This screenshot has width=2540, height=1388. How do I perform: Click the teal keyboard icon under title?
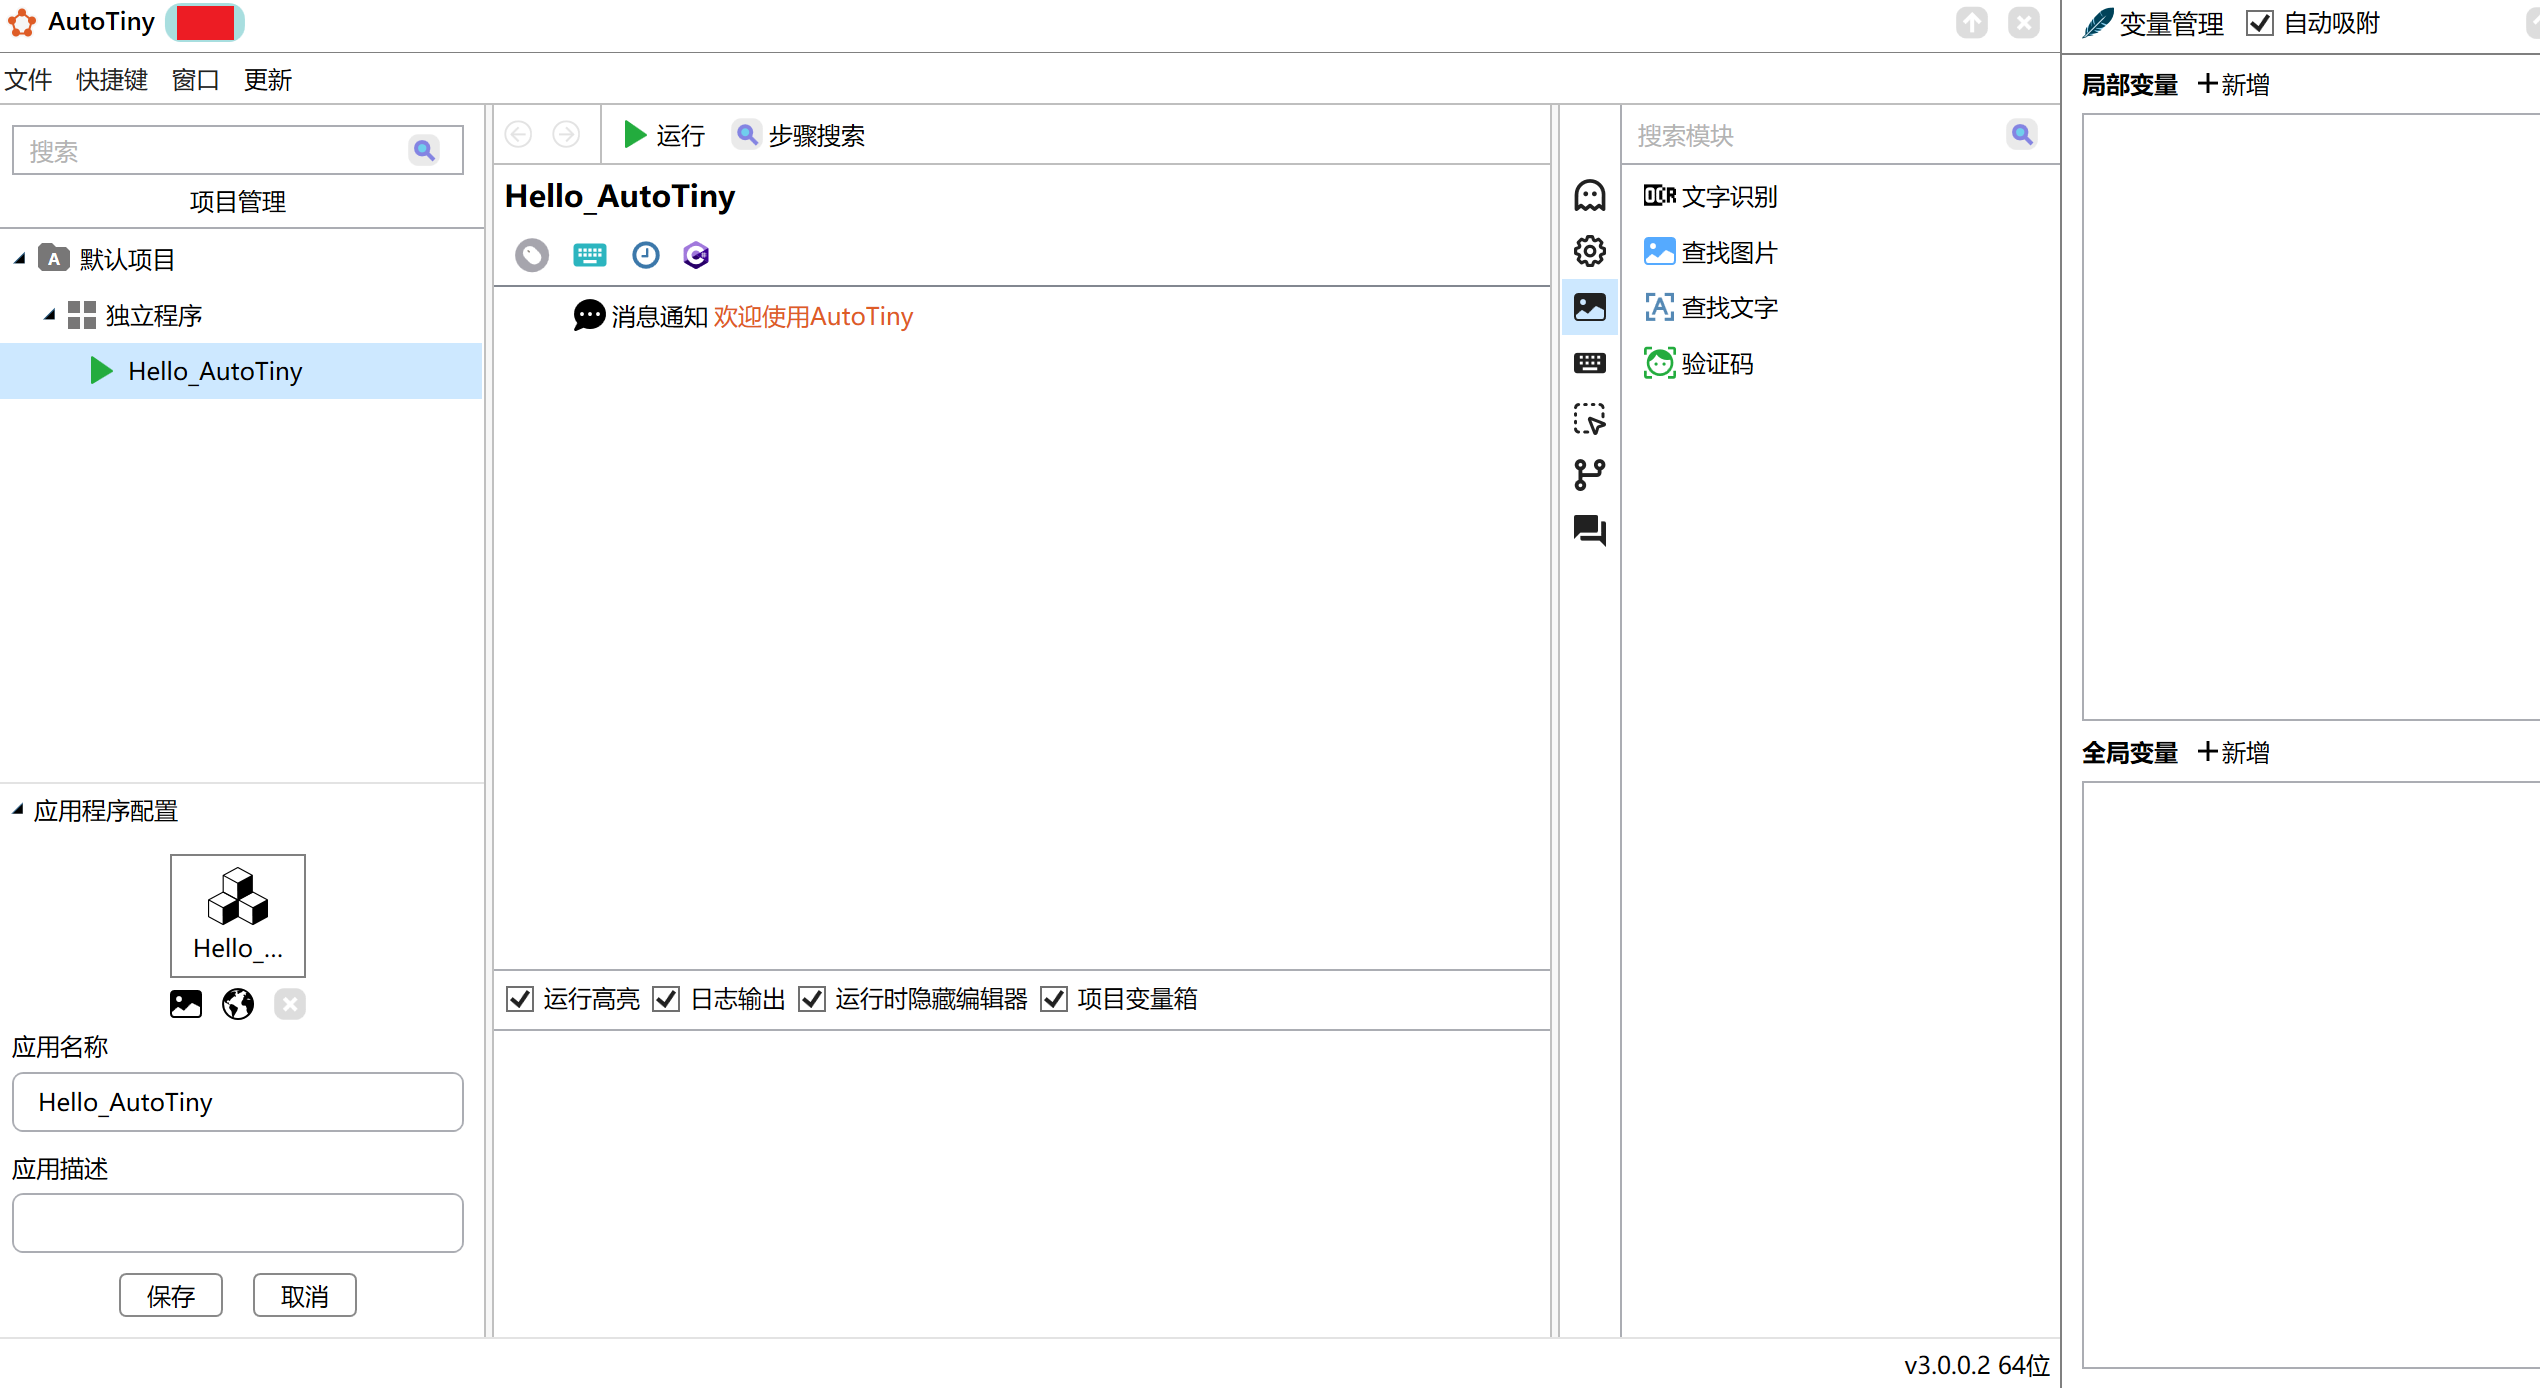point(589,255)
